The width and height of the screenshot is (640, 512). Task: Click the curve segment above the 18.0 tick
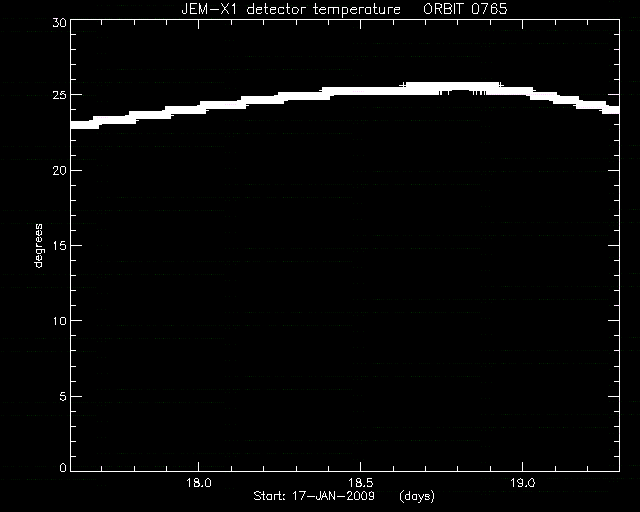point(199,107)
